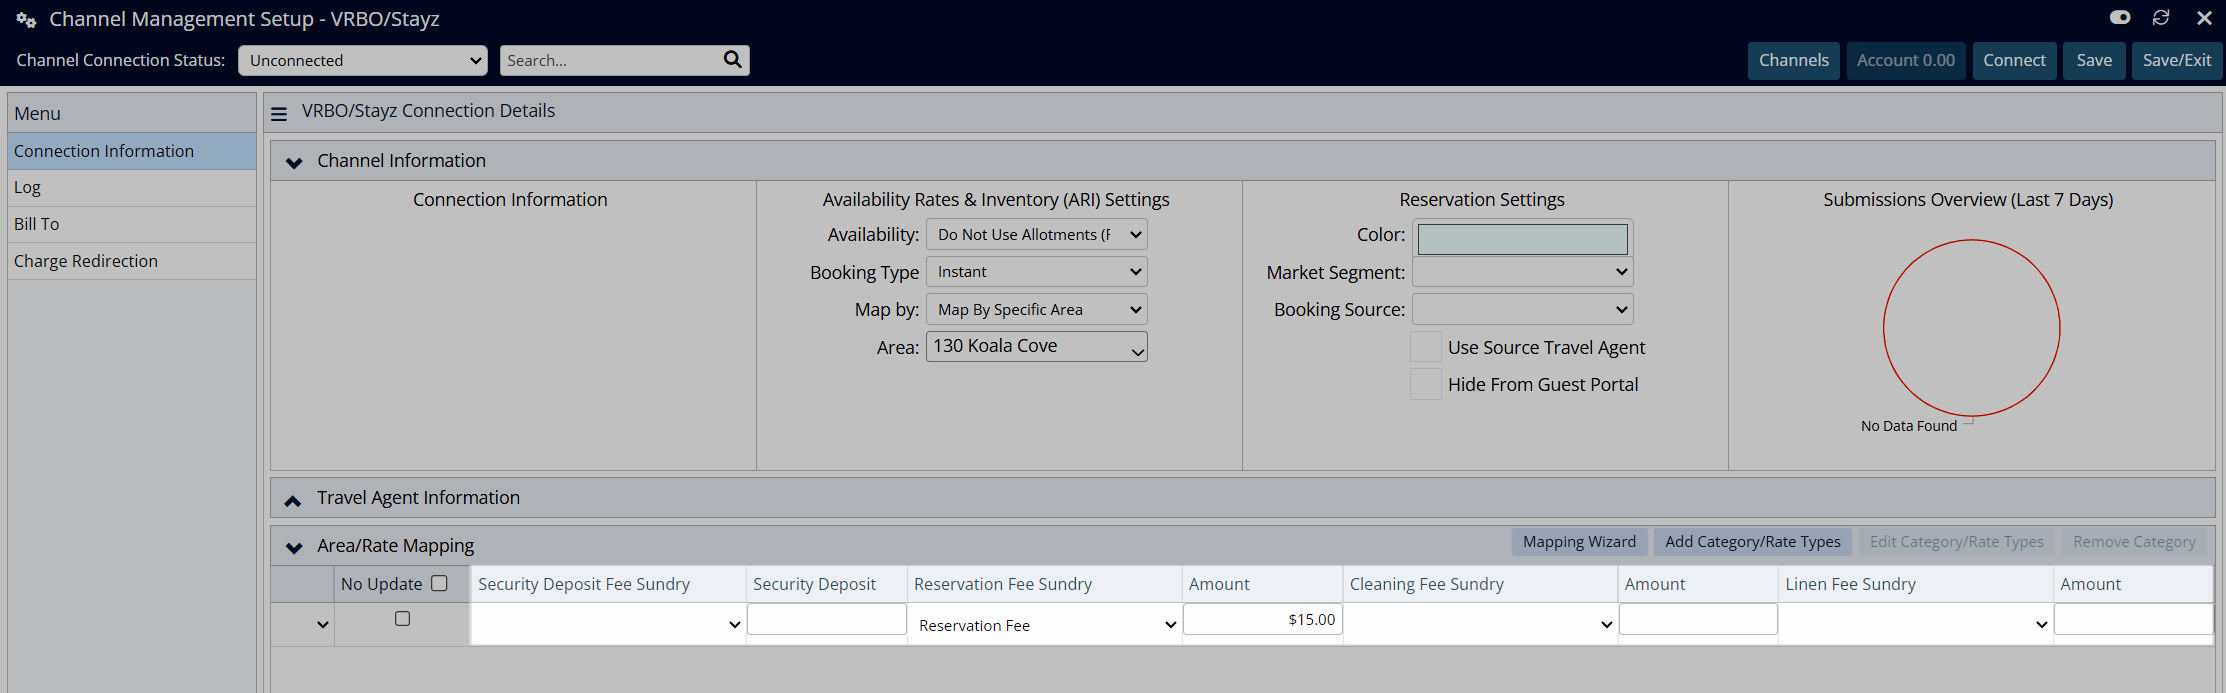Tick the No Update header checkbox

click(x=439, y=583)
